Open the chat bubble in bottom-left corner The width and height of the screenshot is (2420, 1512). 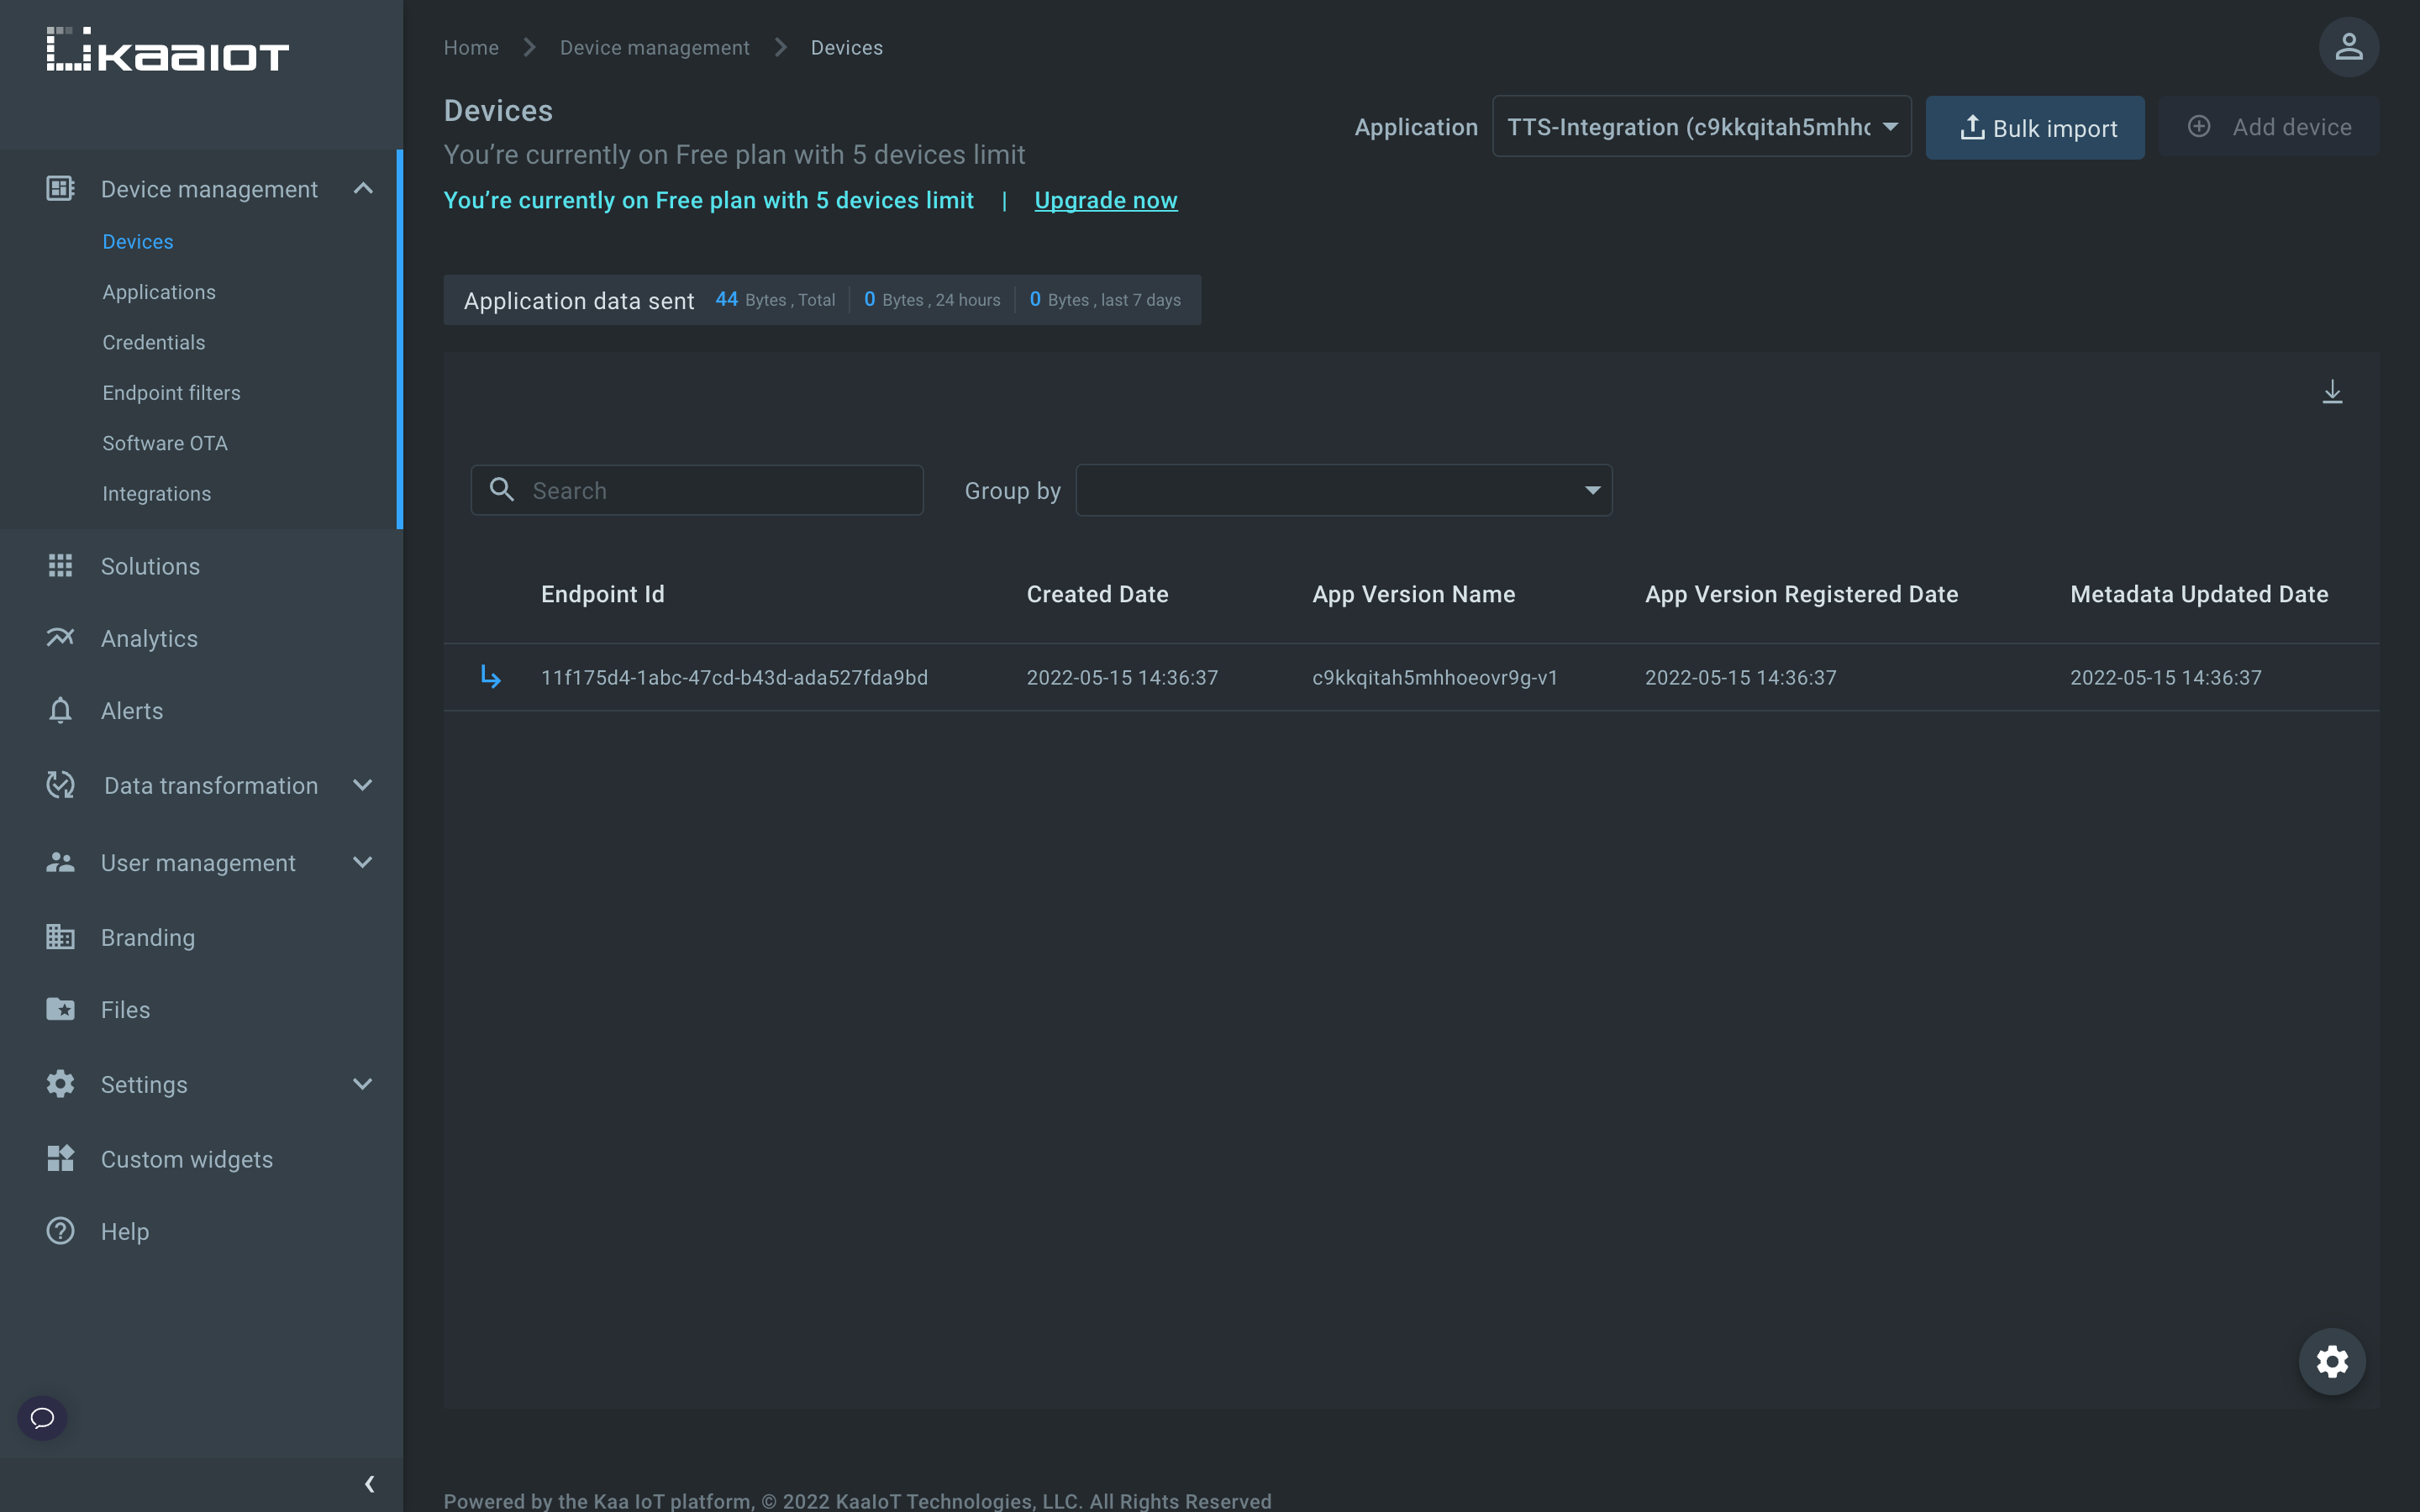(x=42, y=1417)
